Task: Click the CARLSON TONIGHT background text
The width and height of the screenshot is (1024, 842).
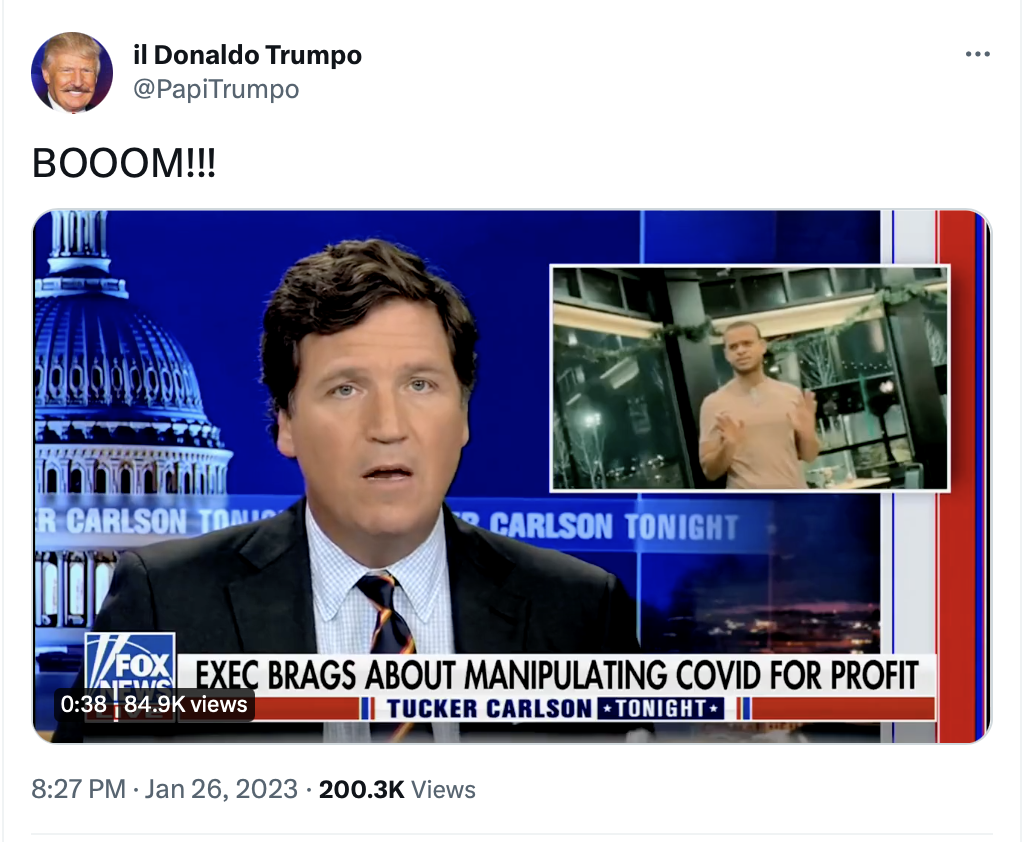Action: 613,526
